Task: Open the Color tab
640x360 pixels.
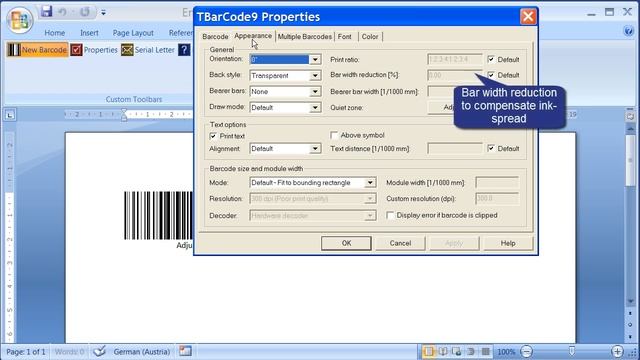Action: 370,37
